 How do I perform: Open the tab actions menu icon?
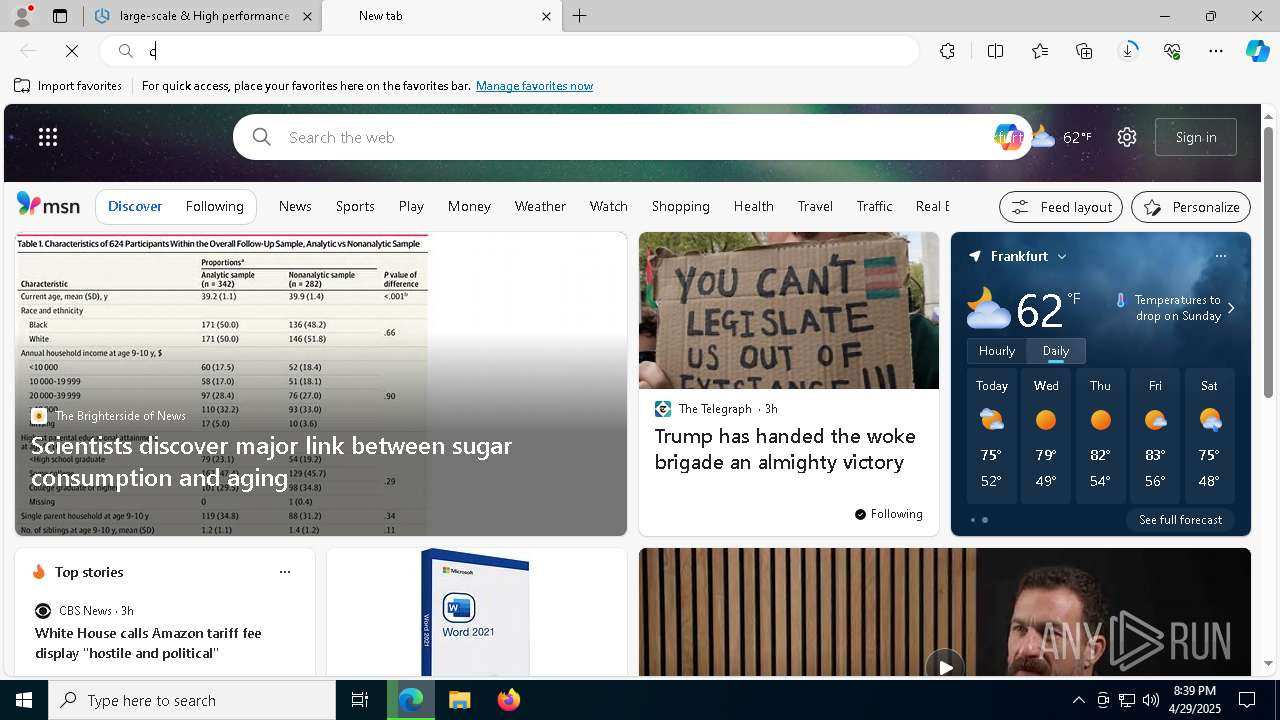60,16
